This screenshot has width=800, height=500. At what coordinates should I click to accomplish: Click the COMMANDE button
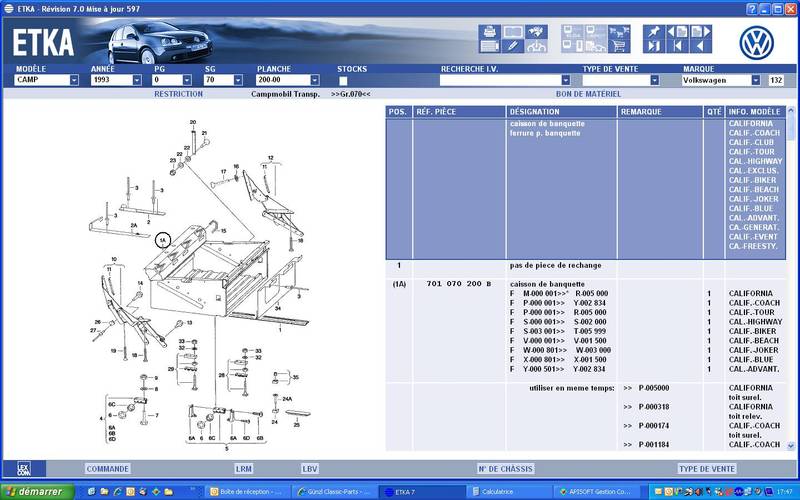tap(108, 468)
